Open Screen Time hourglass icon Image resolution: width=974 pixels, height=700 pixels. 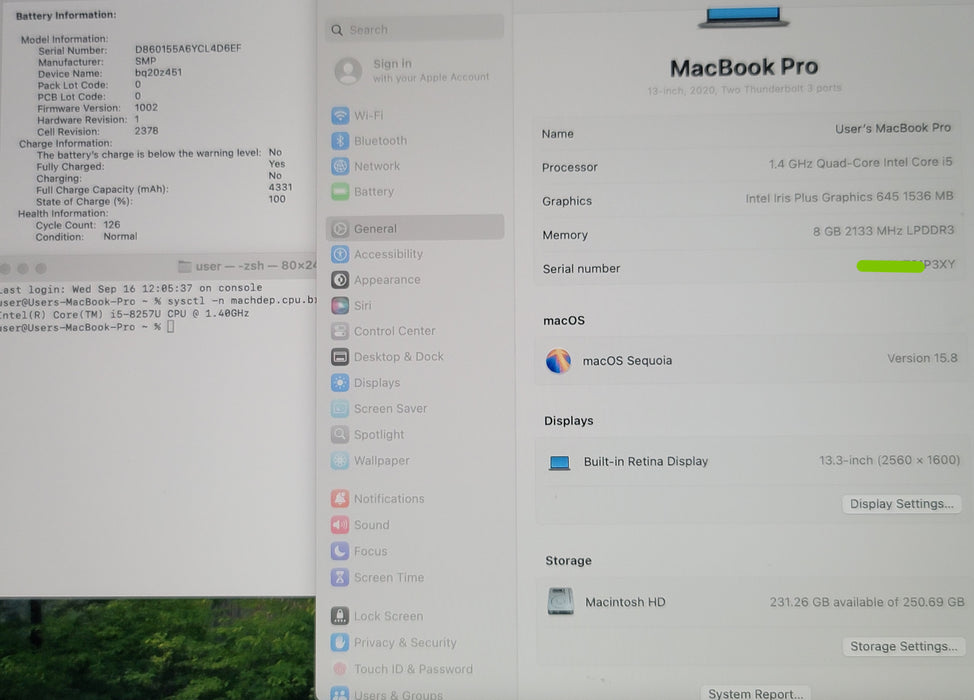(340, 578)
